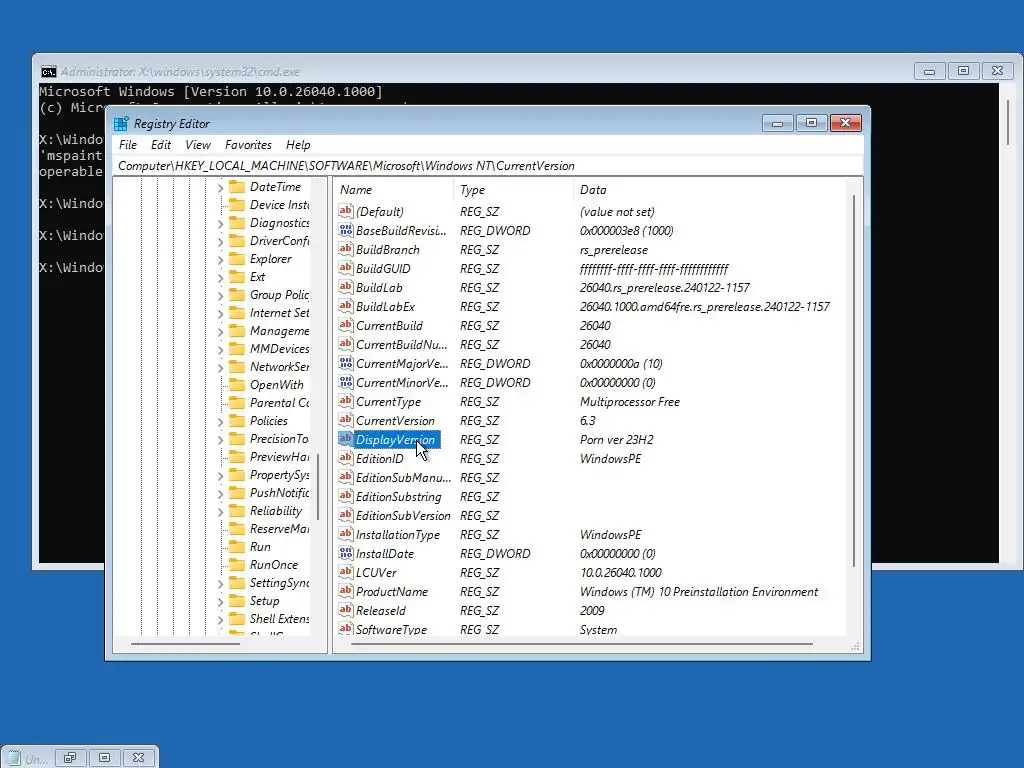Screen dimensions: 1024x768
Task: Click the Policies folder icon
Action: (237, 421)
